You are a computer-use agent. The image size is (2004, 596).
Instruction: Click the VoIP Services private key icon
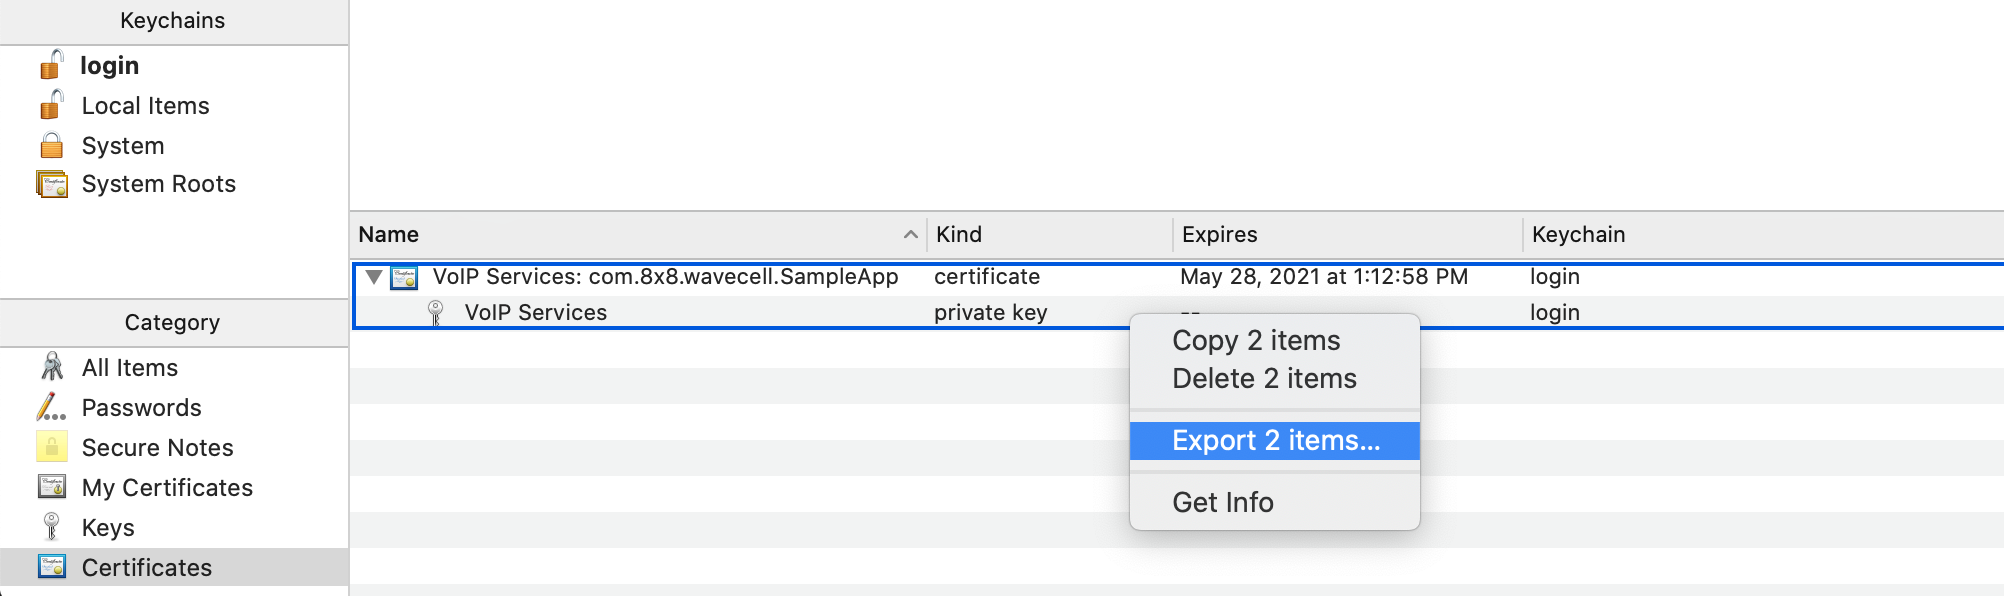(435, 312)
